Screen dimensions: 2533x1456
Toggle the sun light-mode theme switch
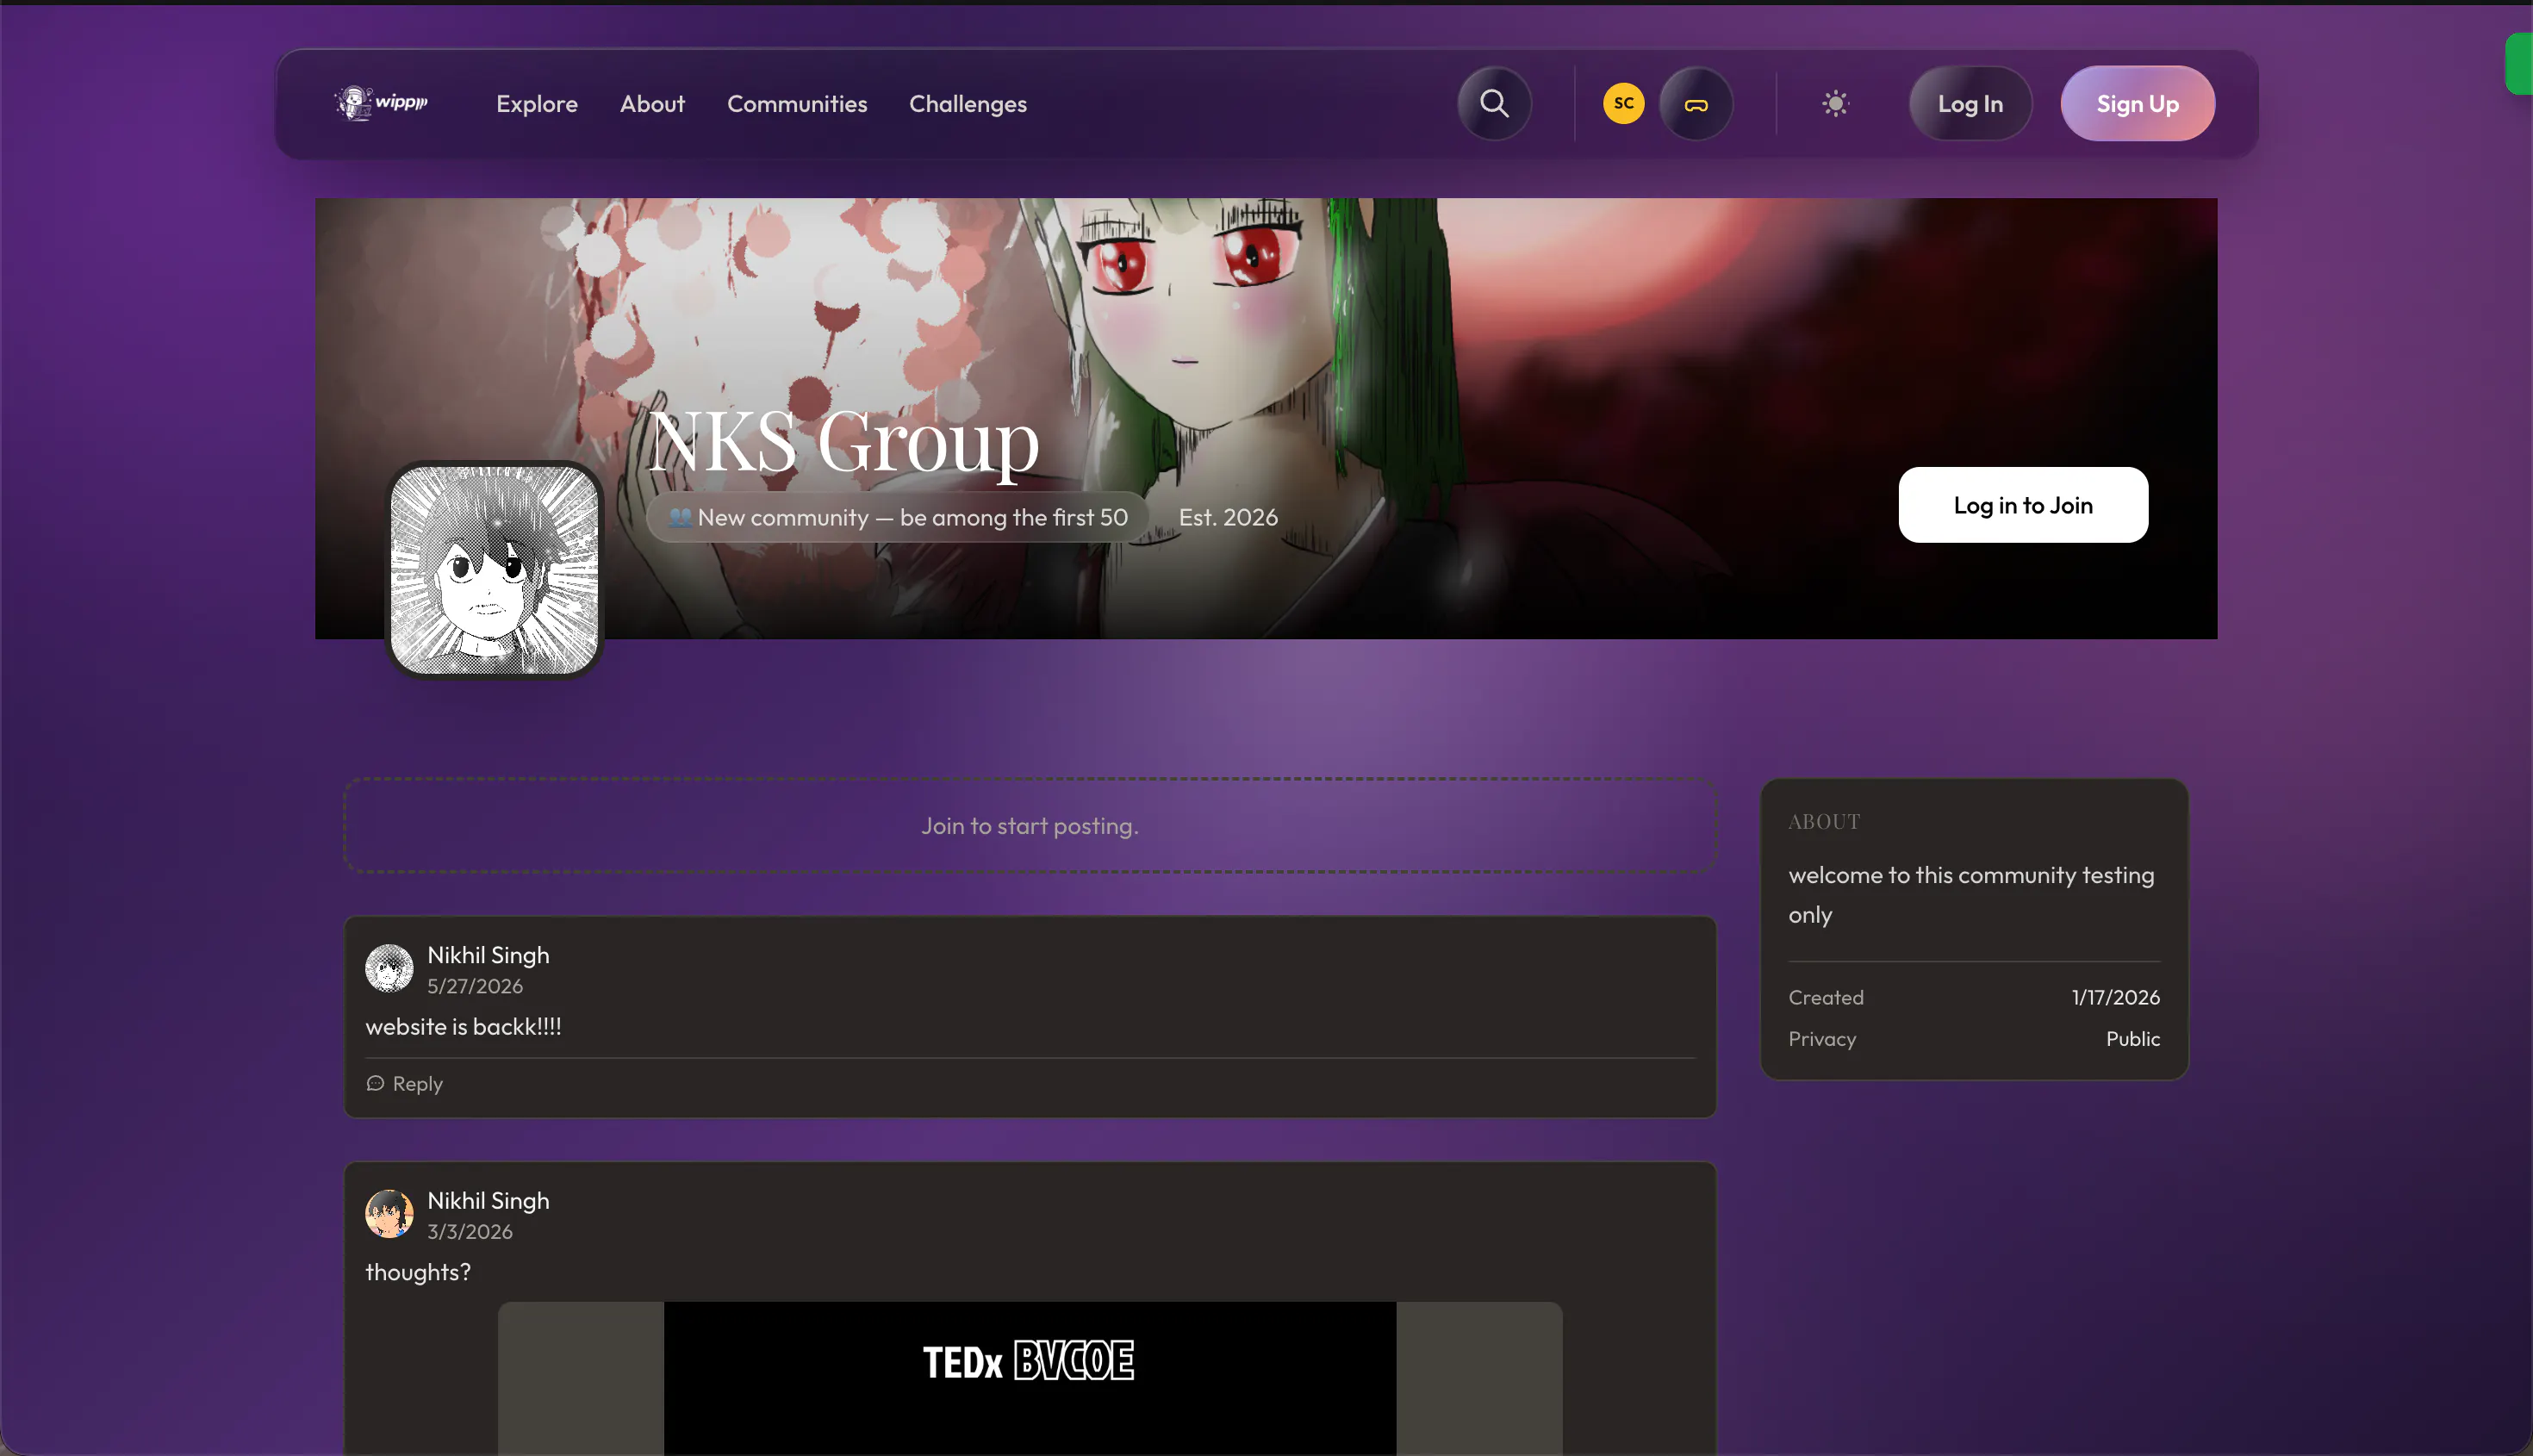[x=1835, y=103]
